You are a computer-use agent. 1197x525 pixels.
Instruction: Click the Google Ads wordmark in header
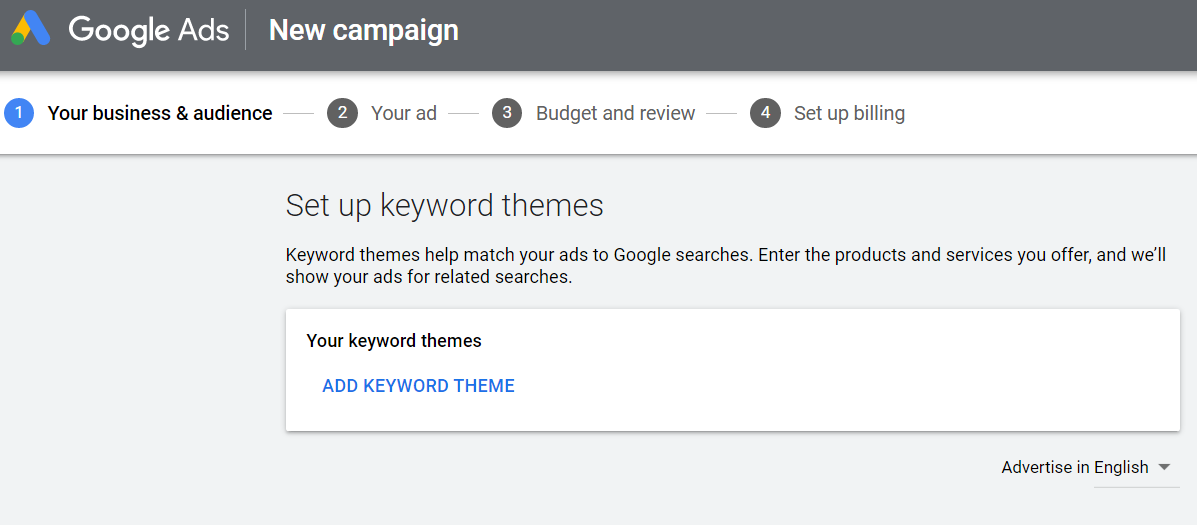pyautogui.click(x=148, y=31)
